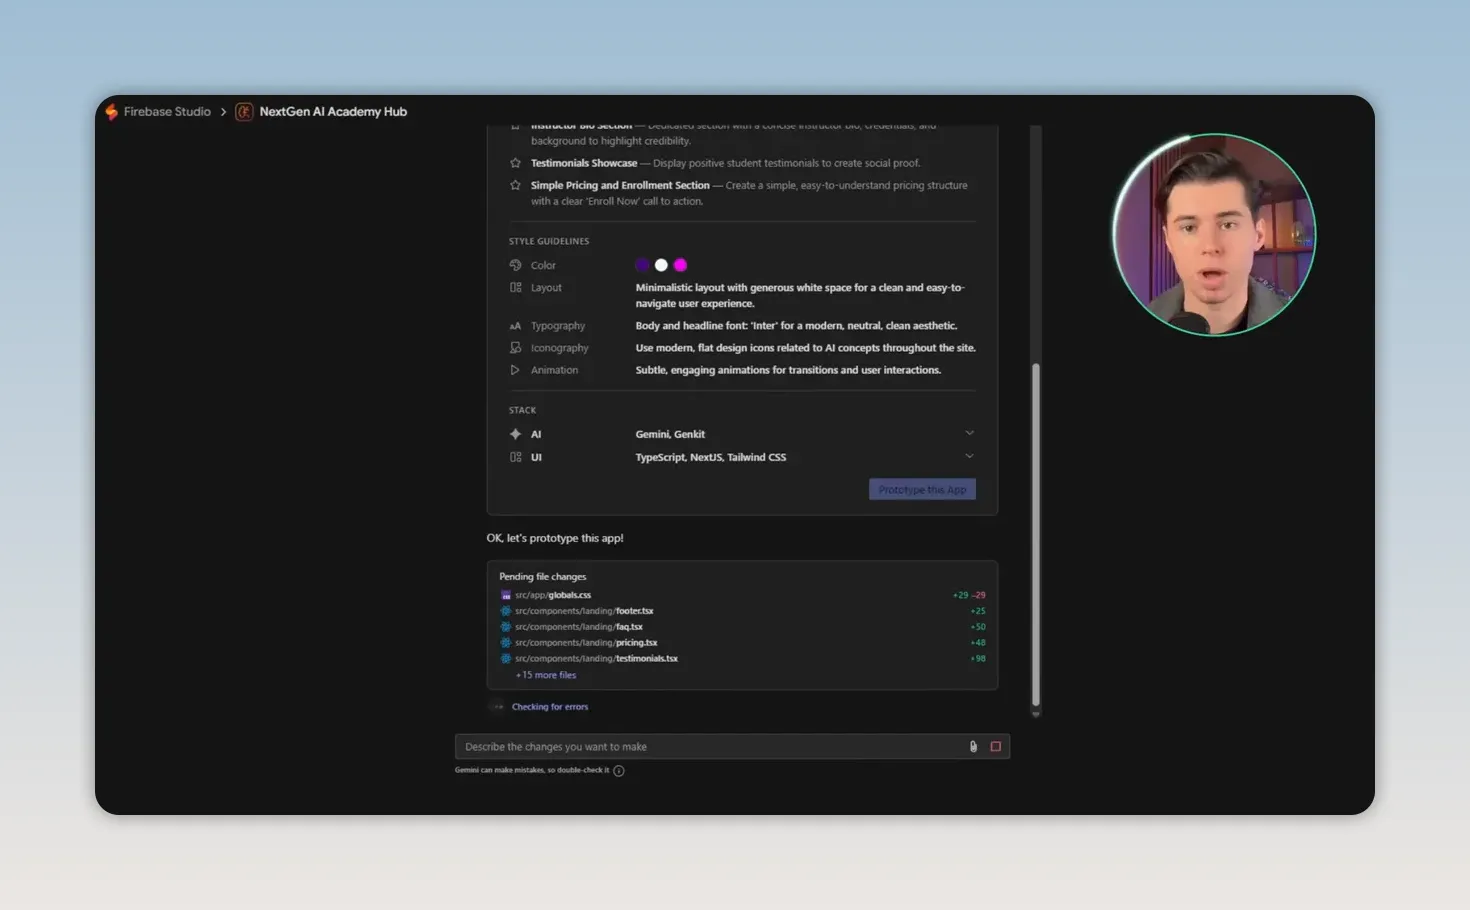Click the star icon beside Simple Pricing and Enrollment Section
The height and width of the screenshot is (910, 1470).
(x=515, y=185)
